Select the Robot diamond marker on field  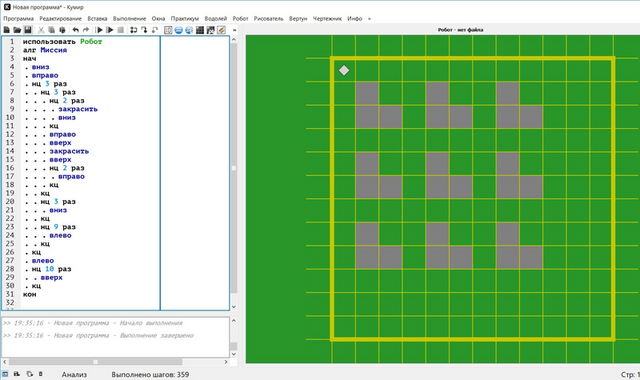point(344,70)
